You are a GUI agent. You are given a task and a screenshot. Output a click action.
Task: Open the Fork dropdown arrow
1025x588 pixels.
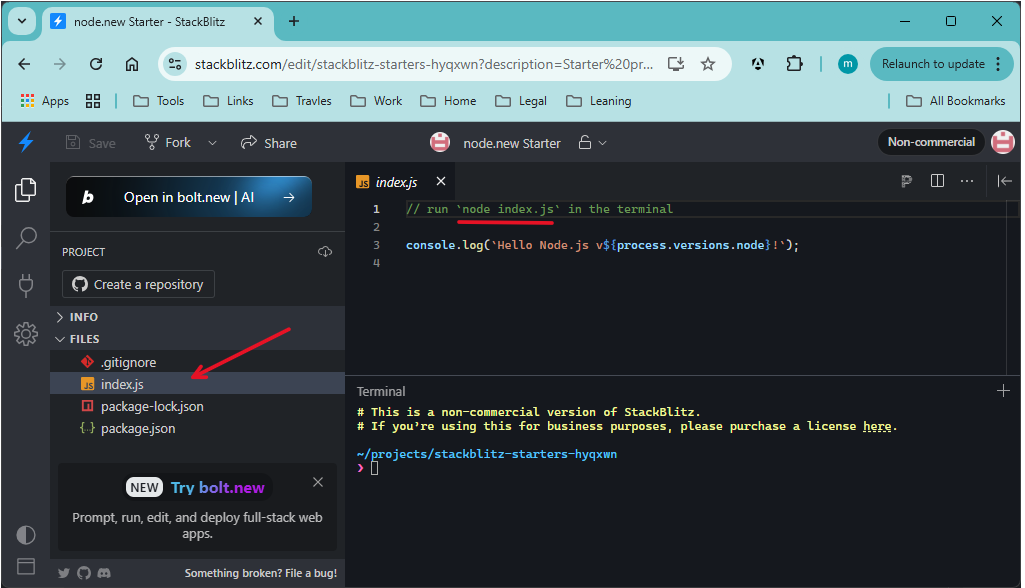[212, 143]
